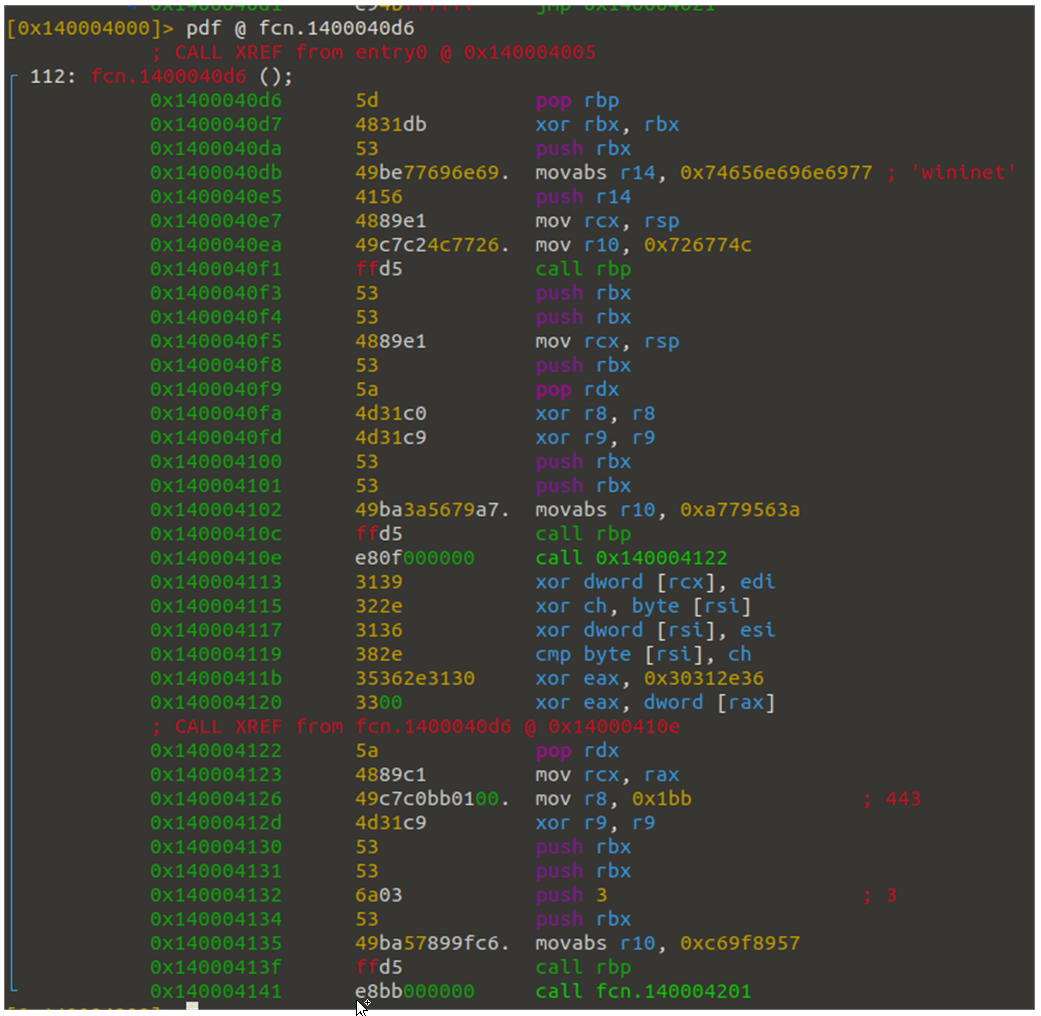Select the 'xor eax, dword [rax]' instruction
This screenshot has width=1041, height=1016.
[x=655, y=702]
